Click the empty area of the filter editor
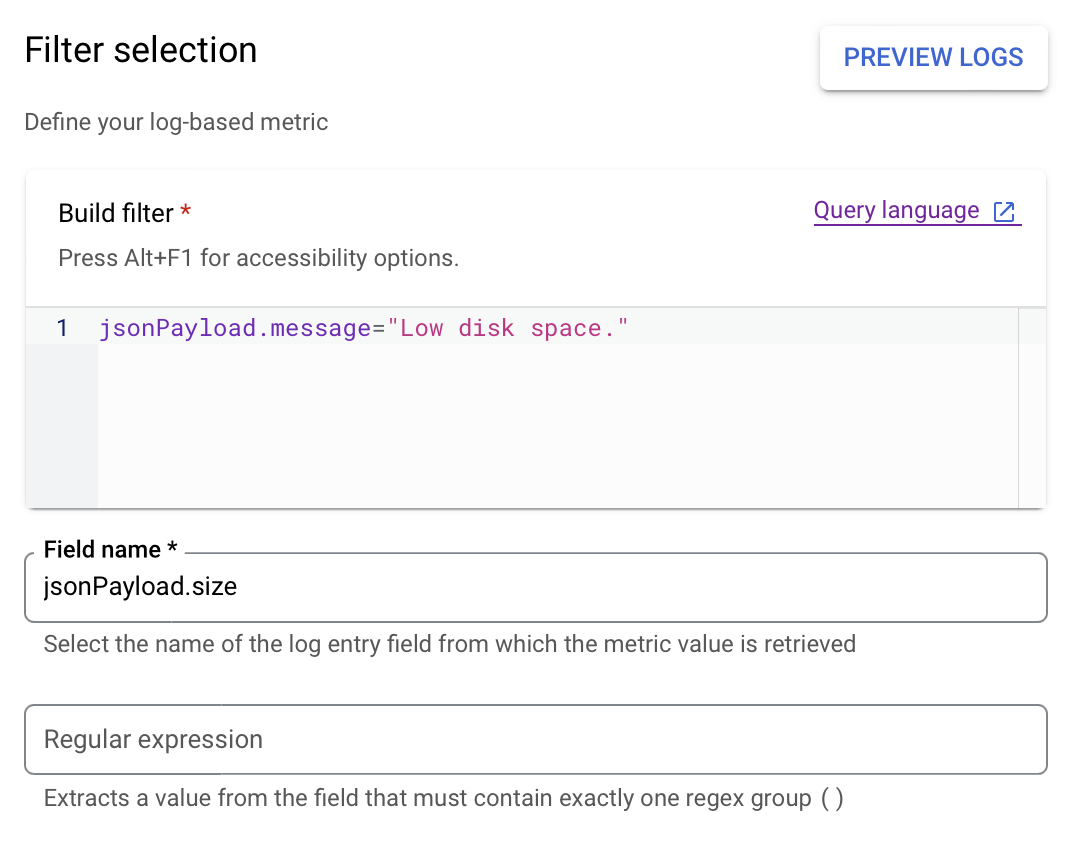This screenshot has height=844, width=1076. tap(557, 425)
